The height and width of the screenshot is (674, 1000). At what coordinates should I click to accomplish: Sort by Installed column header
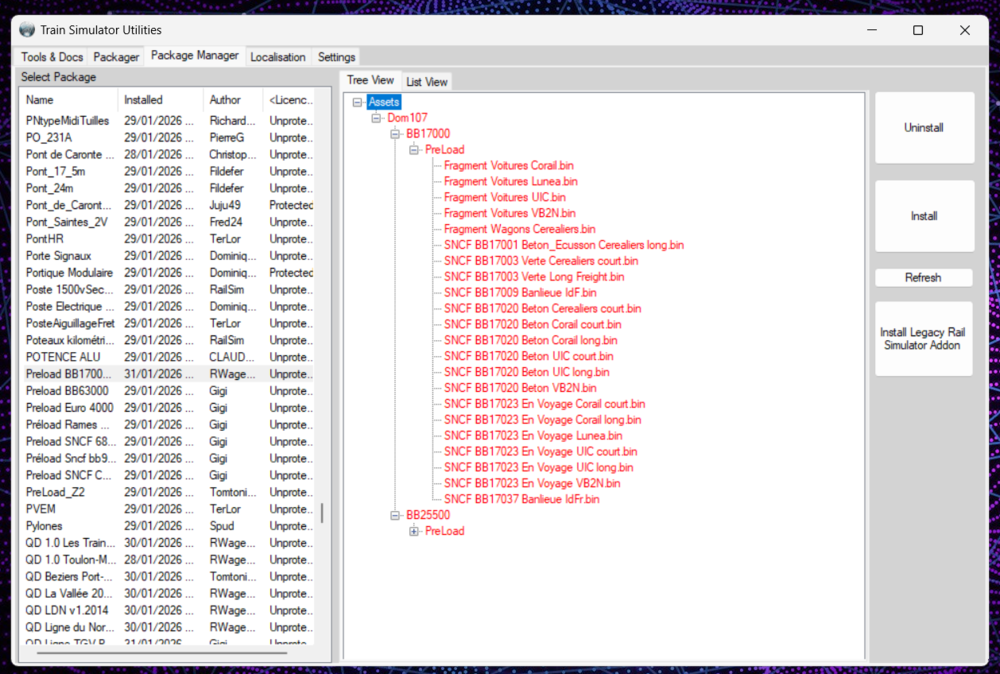161,99
